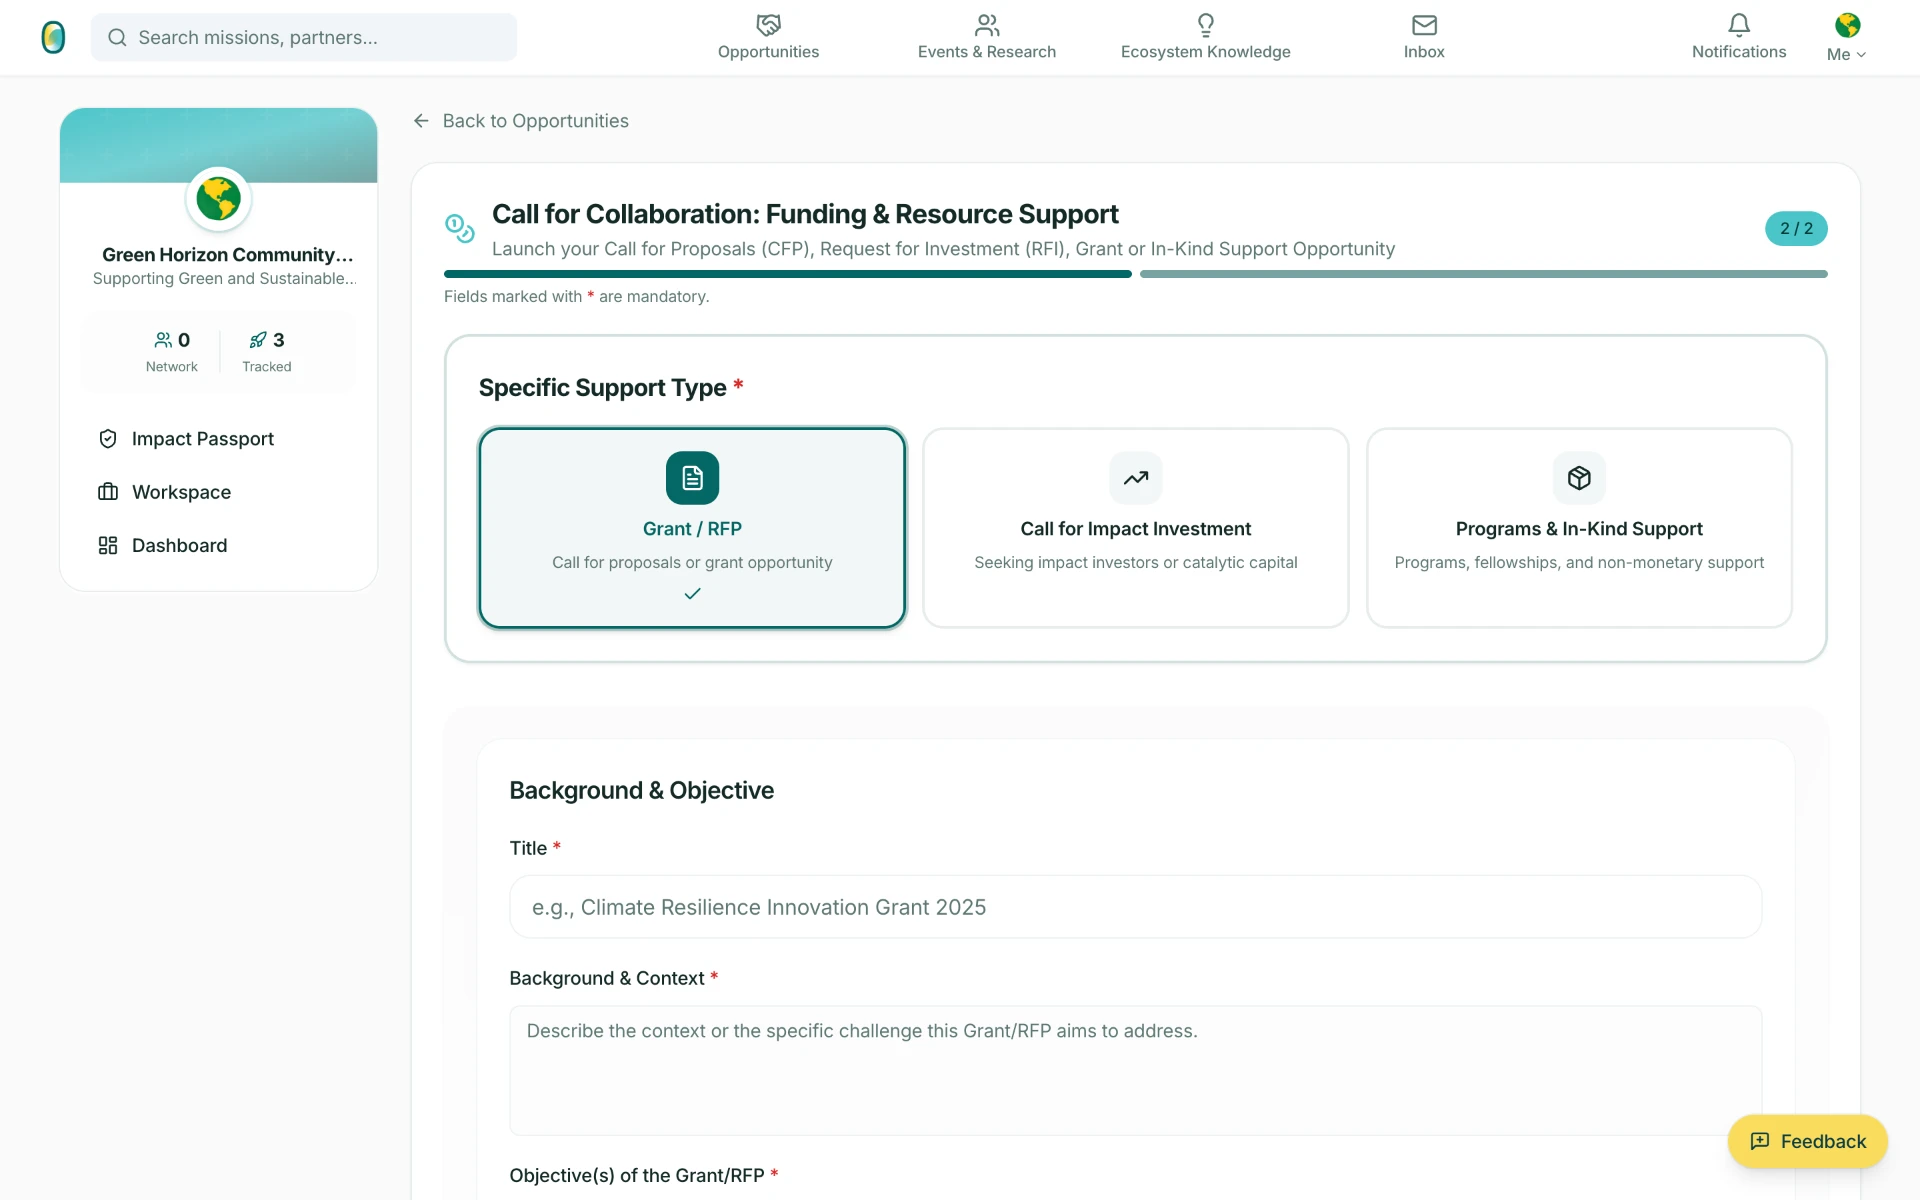Click Impact Passport shield icon
The image size is (1920, 1200).
tap(108, 439)
